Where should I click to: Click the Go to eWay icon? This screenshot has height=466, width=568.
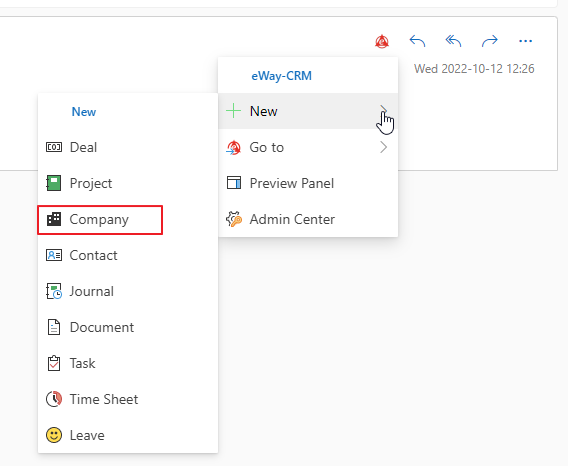pyautogui.click(x=233, y=147)
